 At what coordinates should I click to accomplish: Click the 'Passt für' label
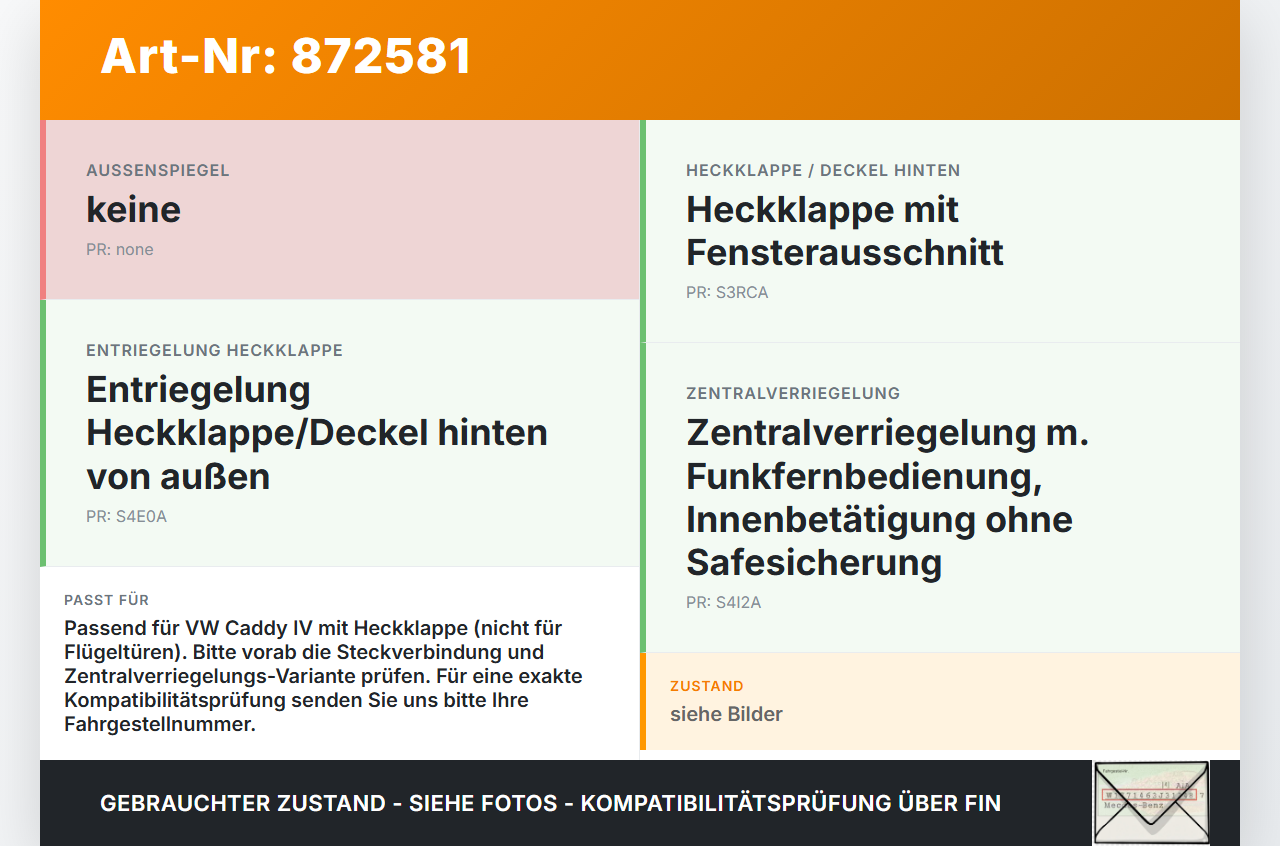(107, 600)
